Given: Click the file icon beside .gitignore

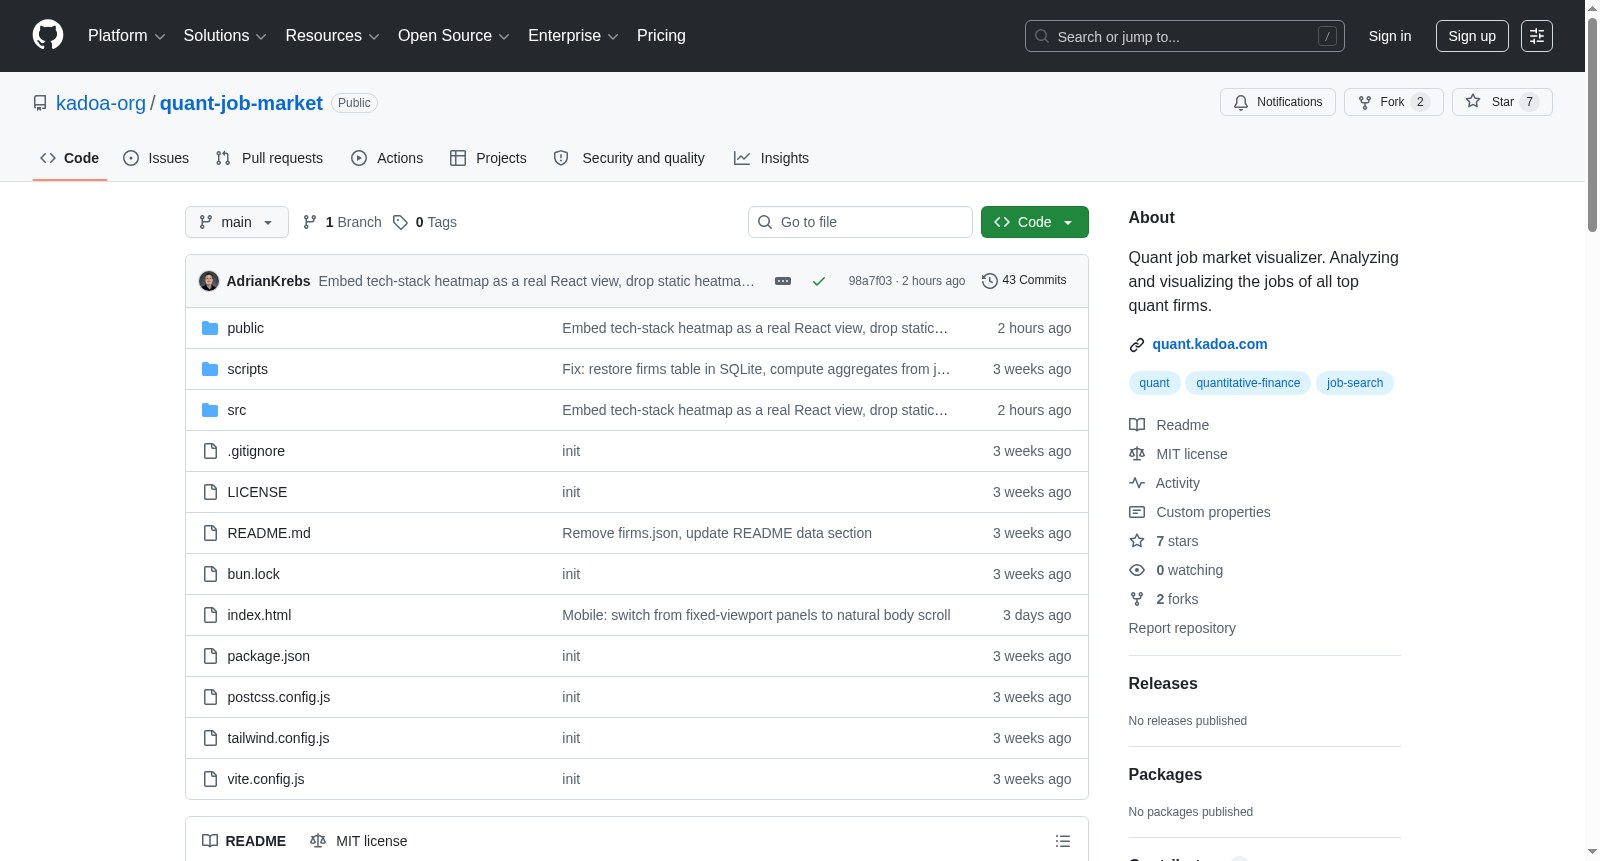Looking at the screenshot, I should tap(210, 451).
